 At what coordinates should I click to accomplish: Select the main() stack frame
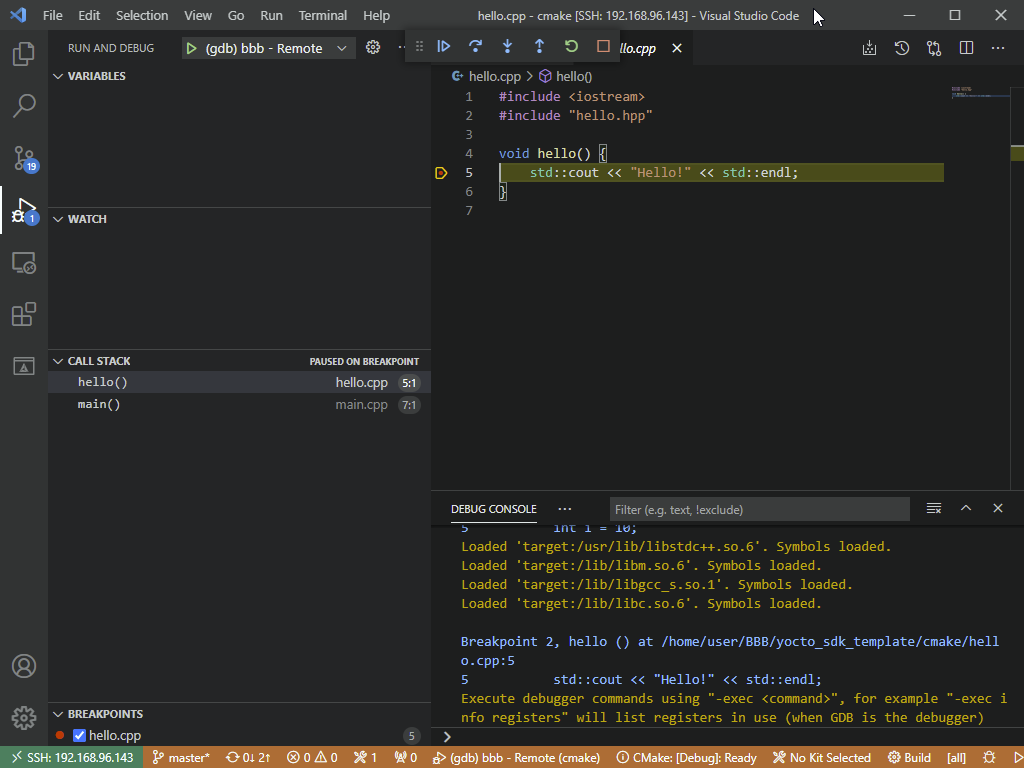pyautogui.click(x=99, y=405)
